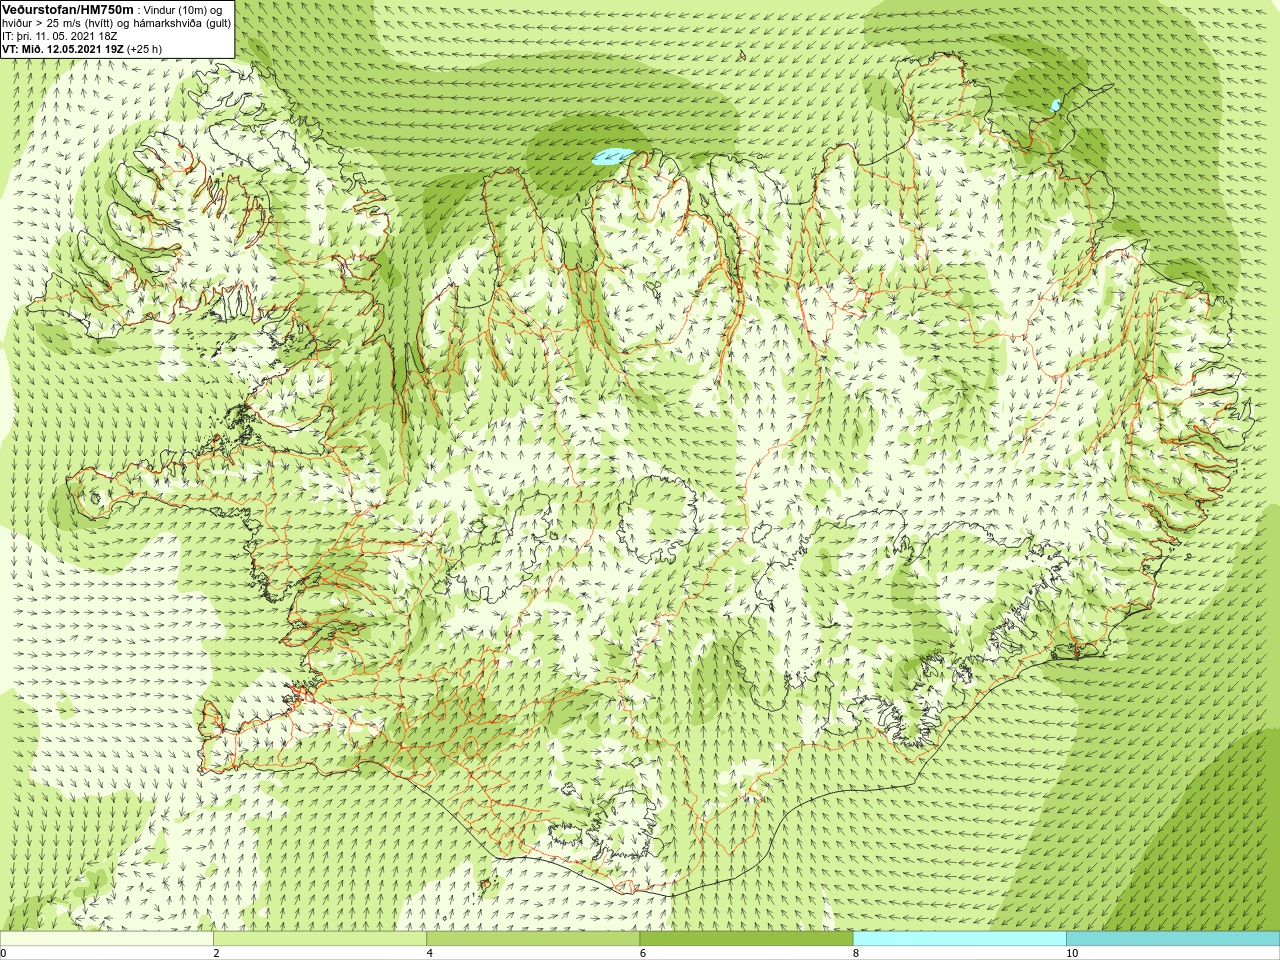Pick the palest 0–2 m/s legend color
Image resolution: width=1280 pixels, height=960 pixels.
[x=106, y=939]
